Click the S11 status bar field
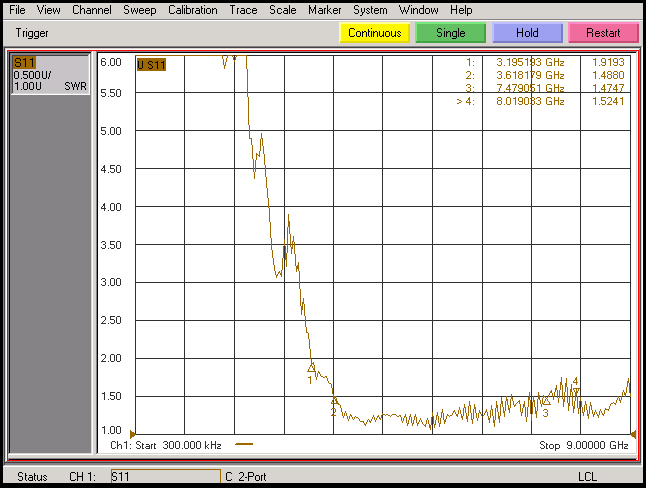 [166, 476]
